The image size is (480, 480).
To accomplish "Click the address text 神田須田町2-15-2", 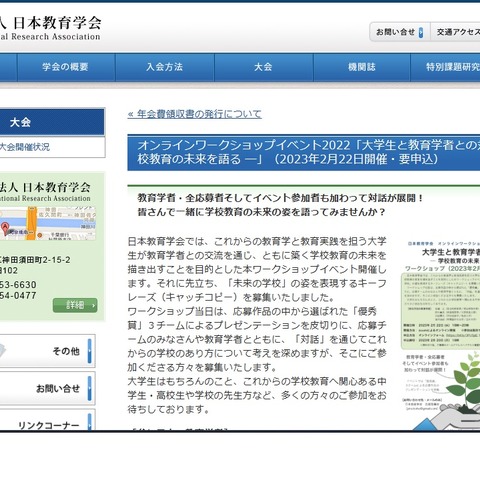I will pos(37,260).
